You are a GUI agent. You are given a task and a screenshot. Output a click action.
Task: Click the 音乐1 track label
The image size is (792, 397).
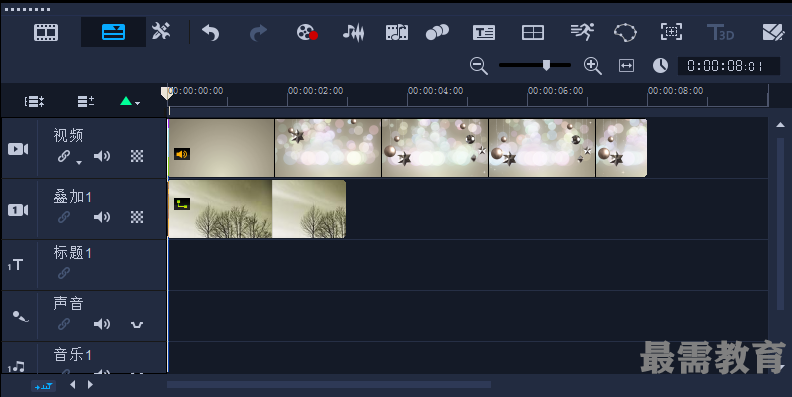(x=72, y=355)
